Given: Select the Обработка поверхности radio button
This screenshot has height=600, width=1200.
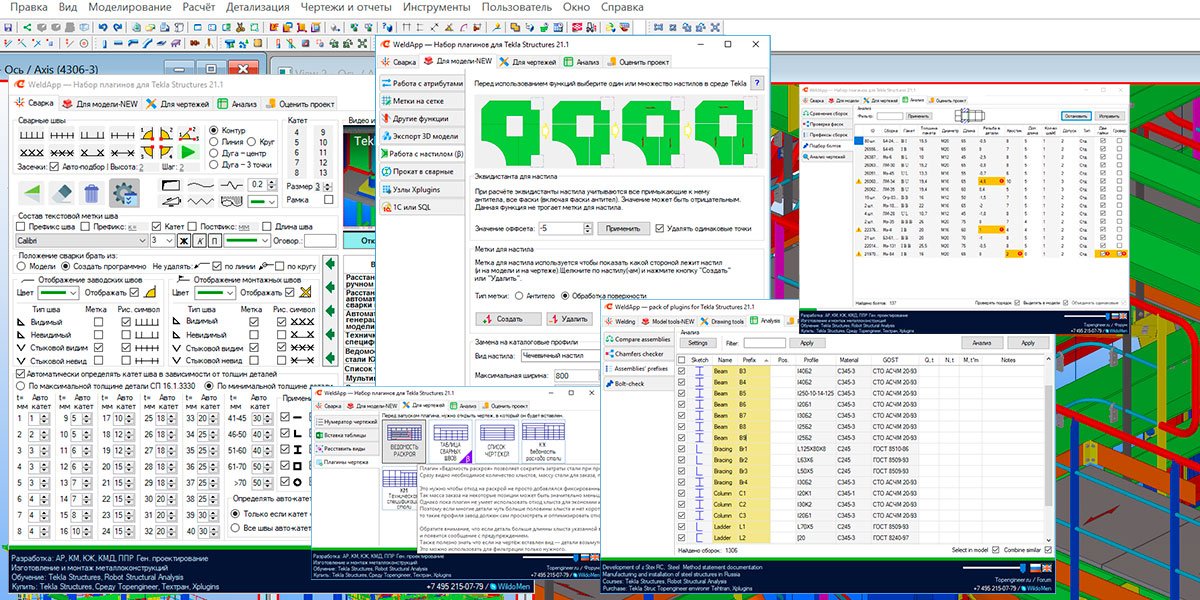Looking at the screenshot, I should coord(565,296).
